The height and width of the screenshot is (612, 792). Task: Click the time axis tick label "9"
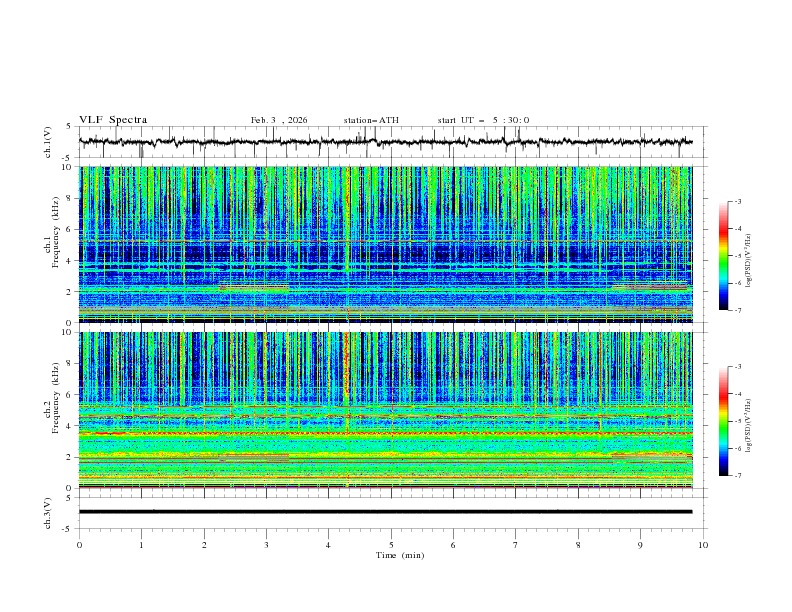coord(640,545)
